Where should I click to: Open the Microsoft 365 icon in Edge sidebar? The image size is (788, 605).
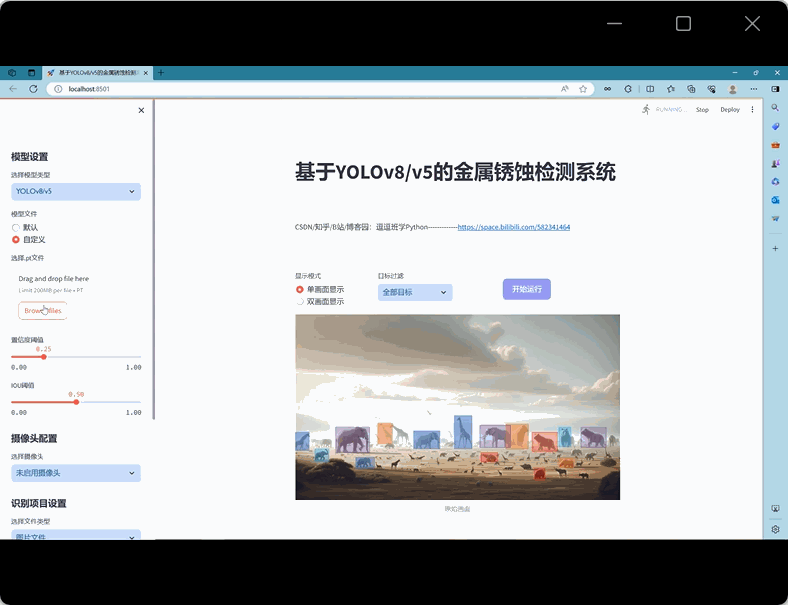coord(775,181)
